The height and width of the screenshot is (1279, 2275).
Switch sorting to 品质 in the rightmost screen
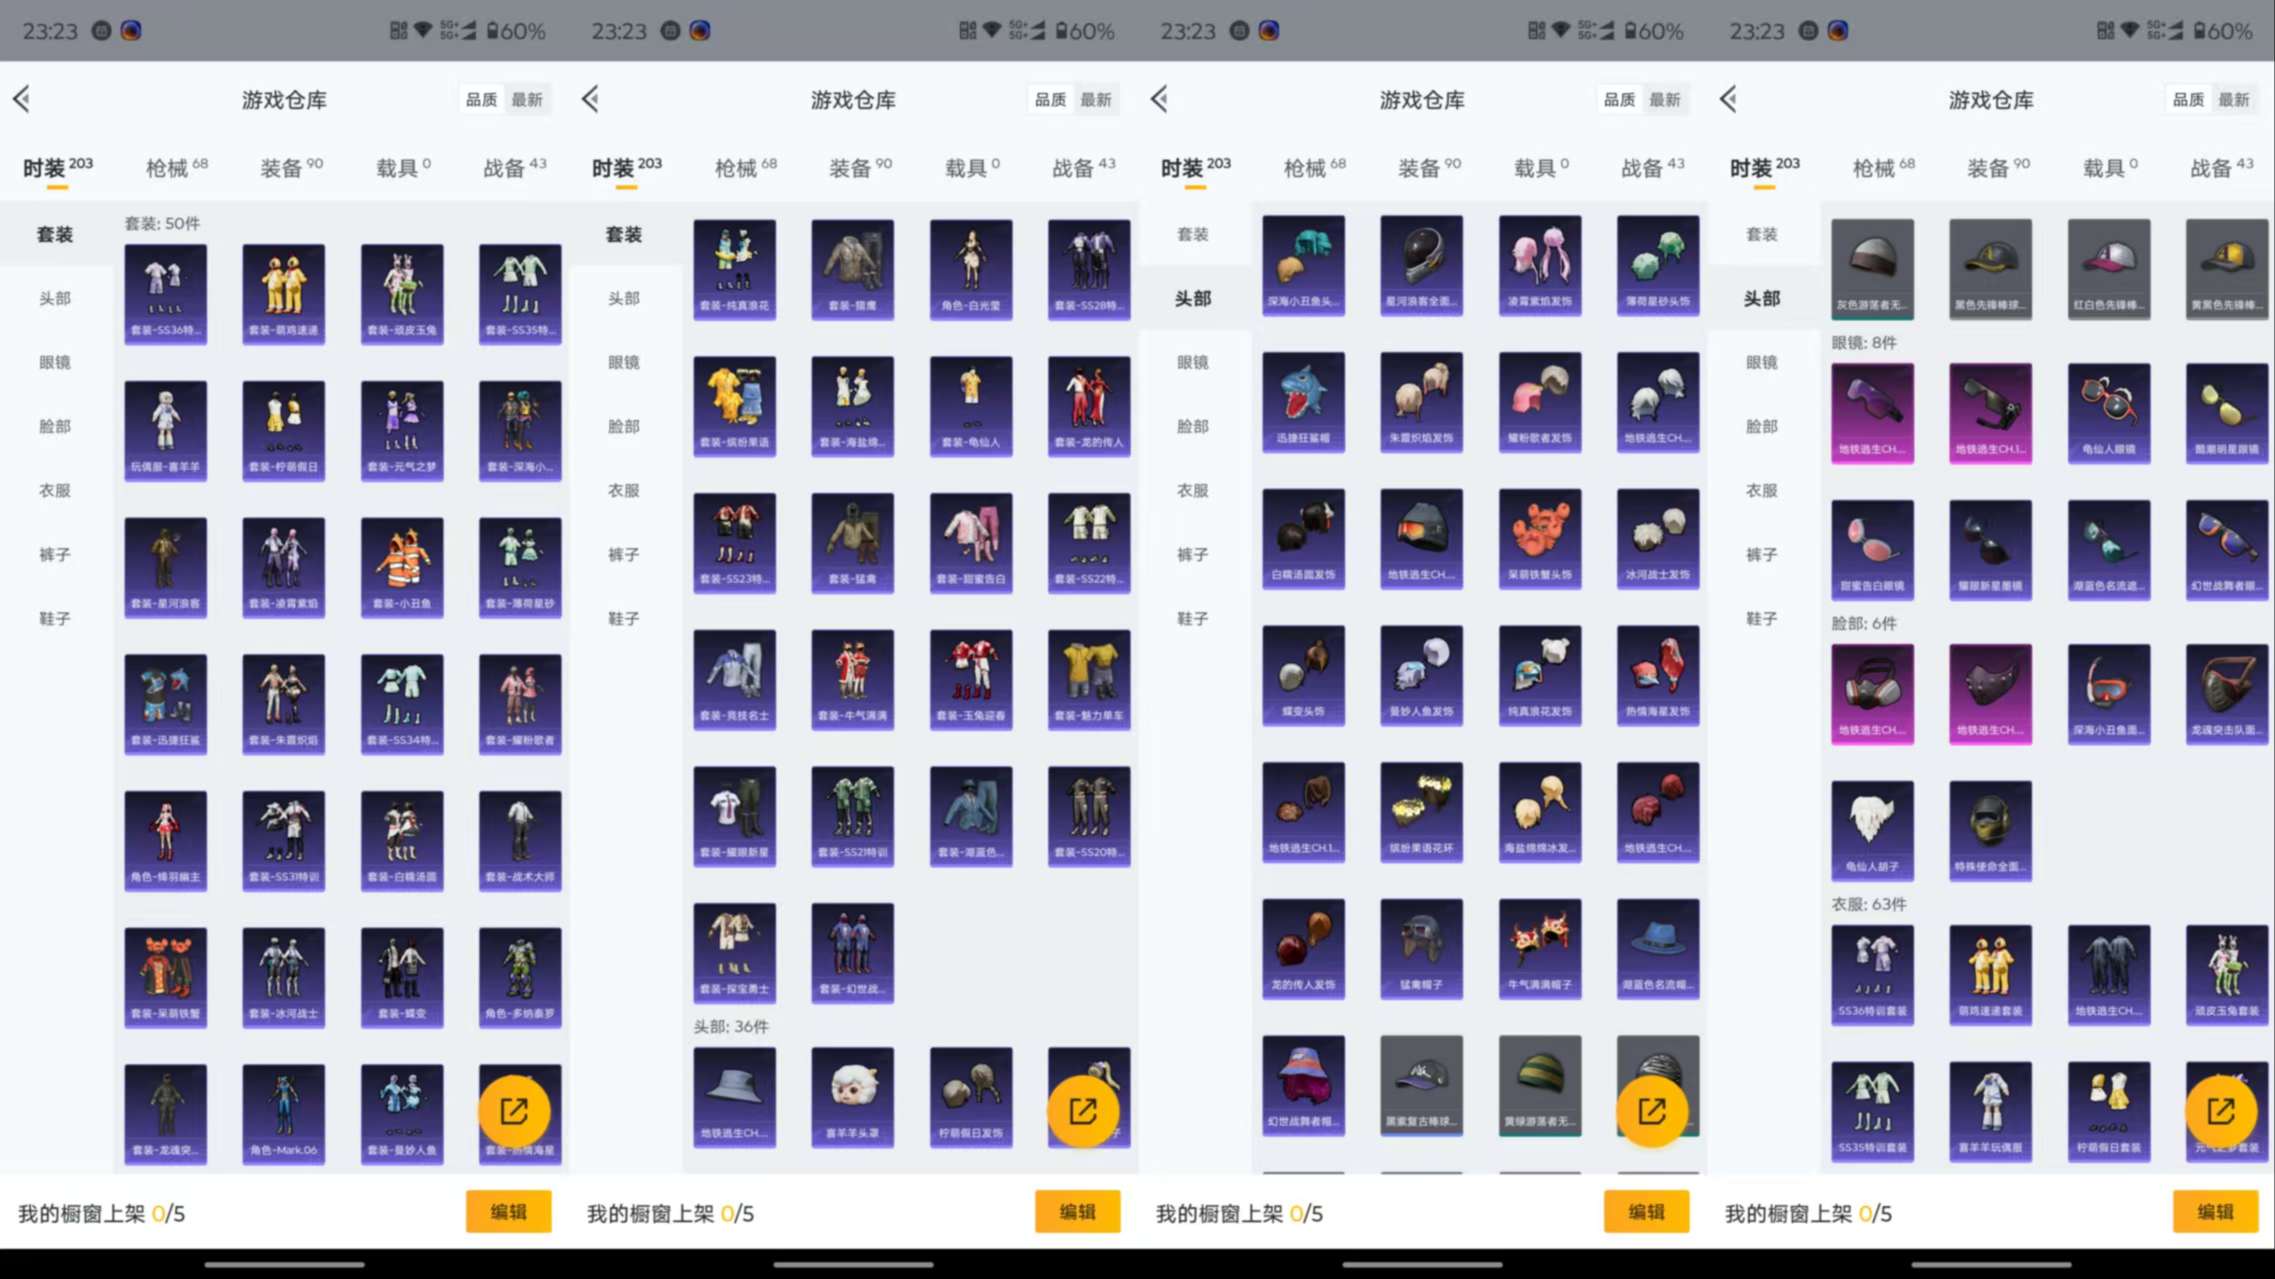2188,100
